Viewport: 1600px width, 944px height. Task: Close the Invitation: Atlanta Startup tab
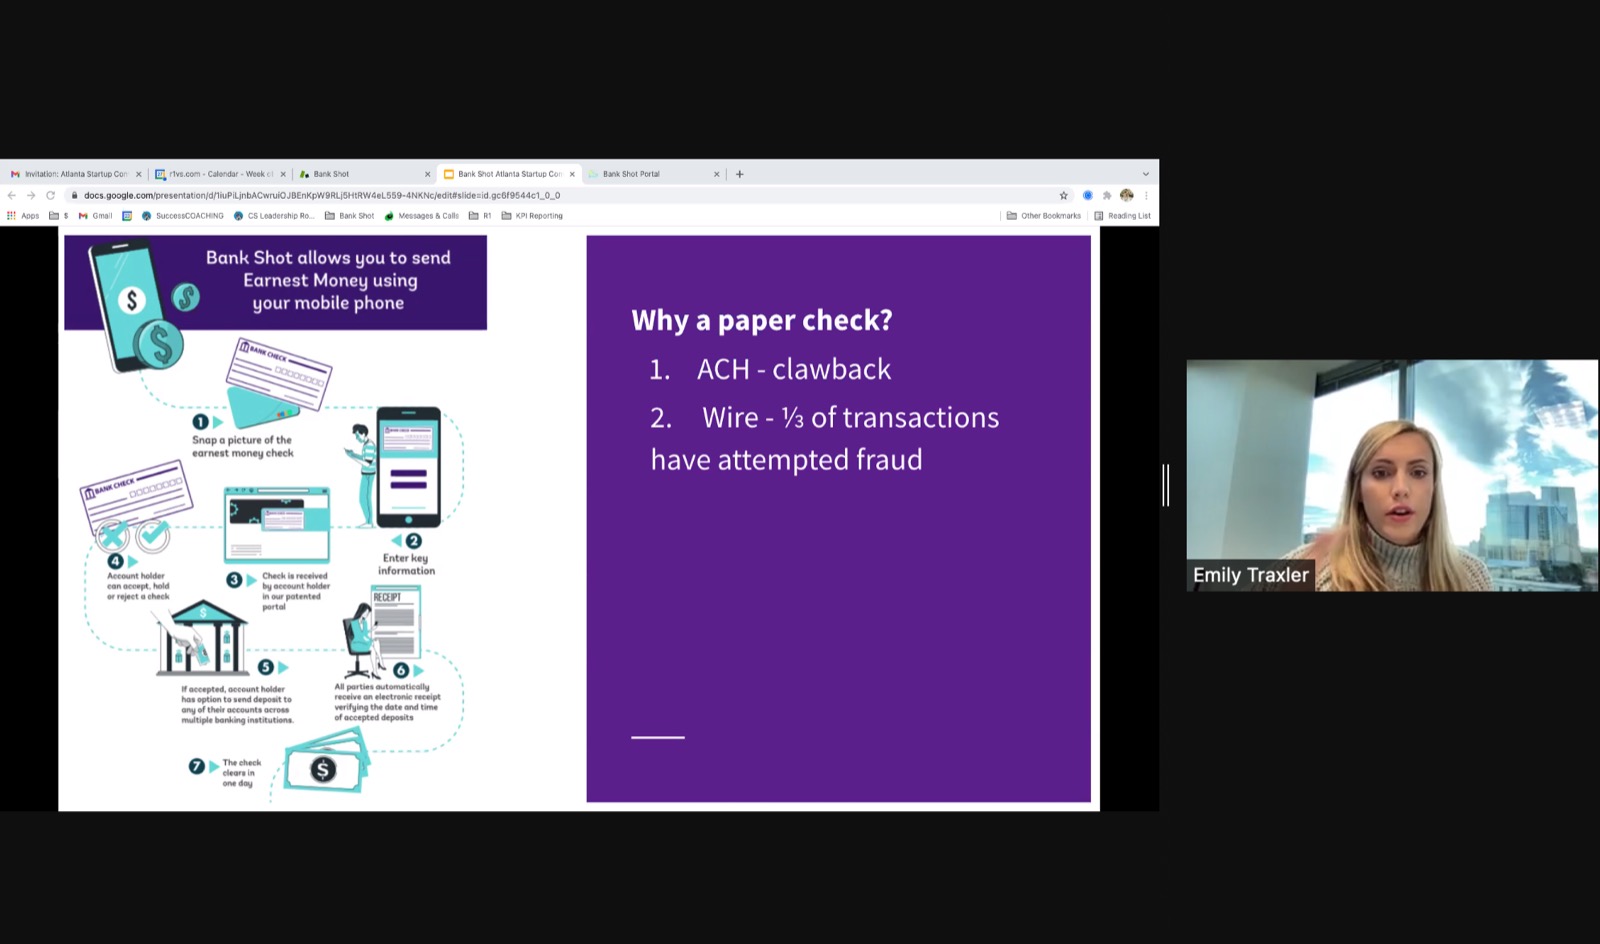pos(138,174)
